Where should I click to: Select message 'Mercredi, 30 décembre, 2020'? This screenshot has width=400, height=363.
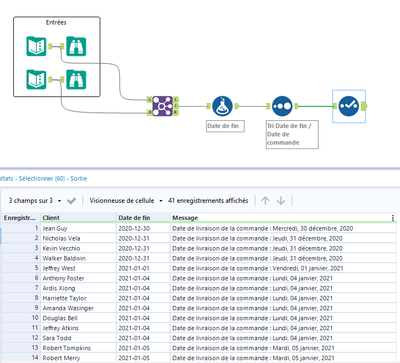pos(283,228)
